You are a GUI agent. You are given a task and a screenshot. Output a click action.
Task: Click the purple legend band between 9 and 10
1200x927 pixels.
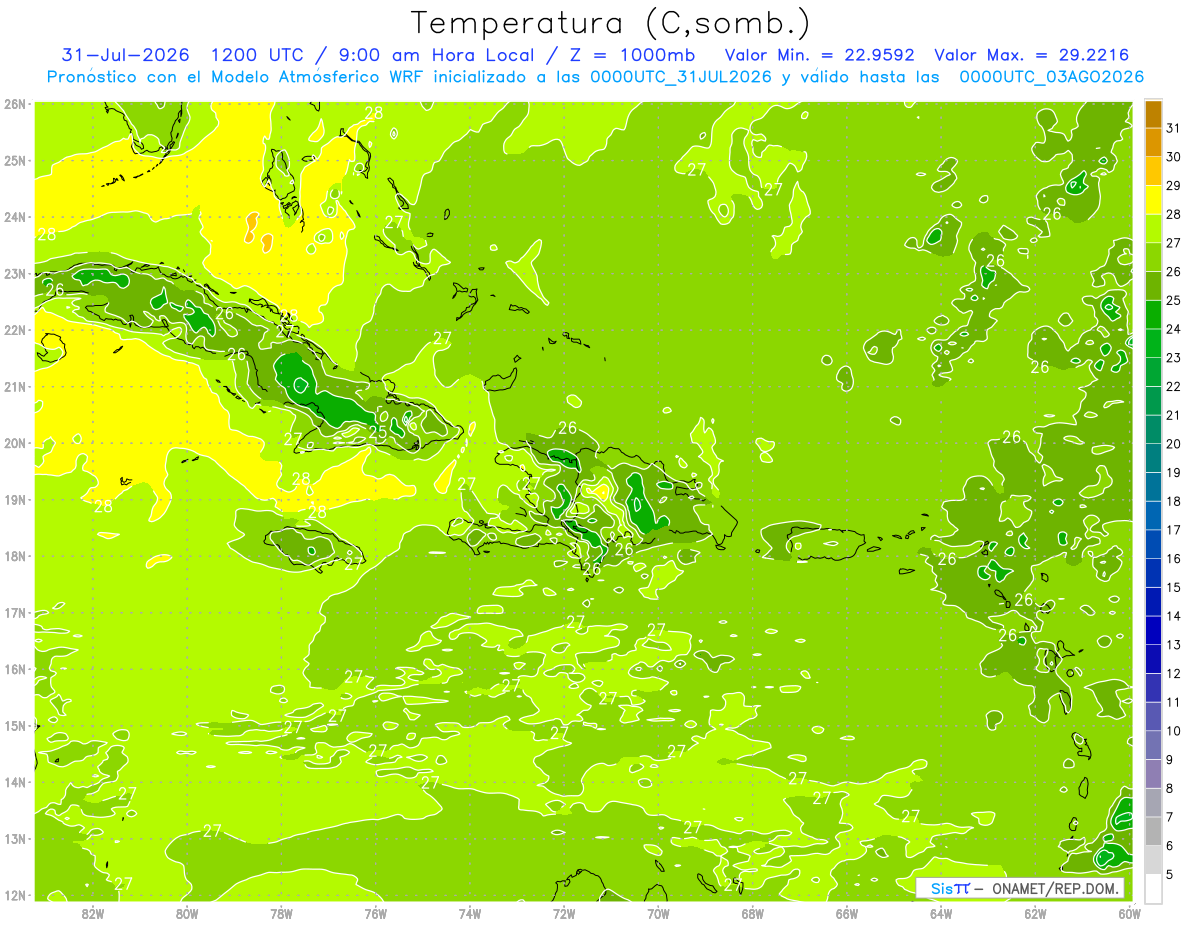tap(1153, 746)
